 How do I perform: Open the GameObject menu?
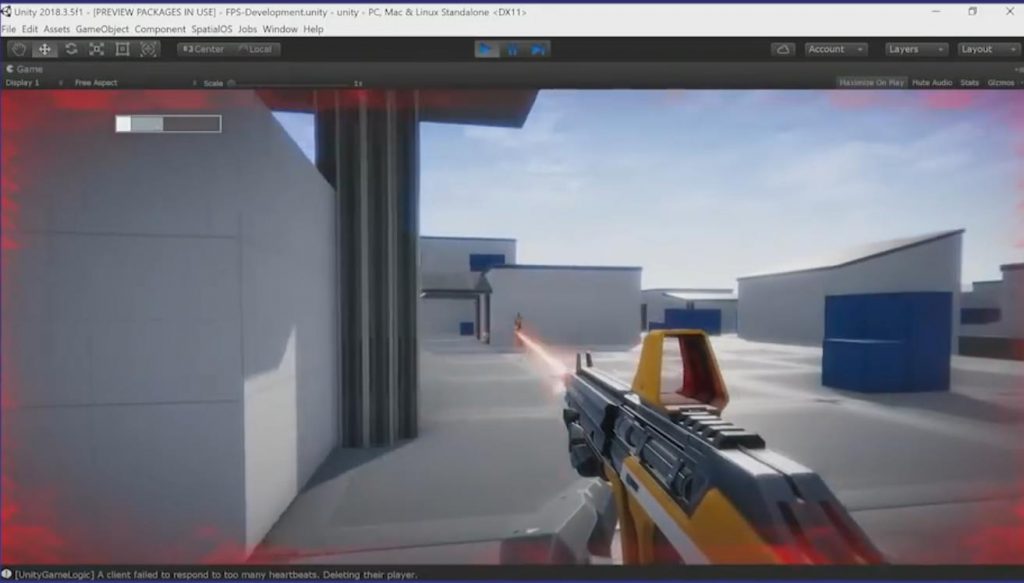pos(102,29)
